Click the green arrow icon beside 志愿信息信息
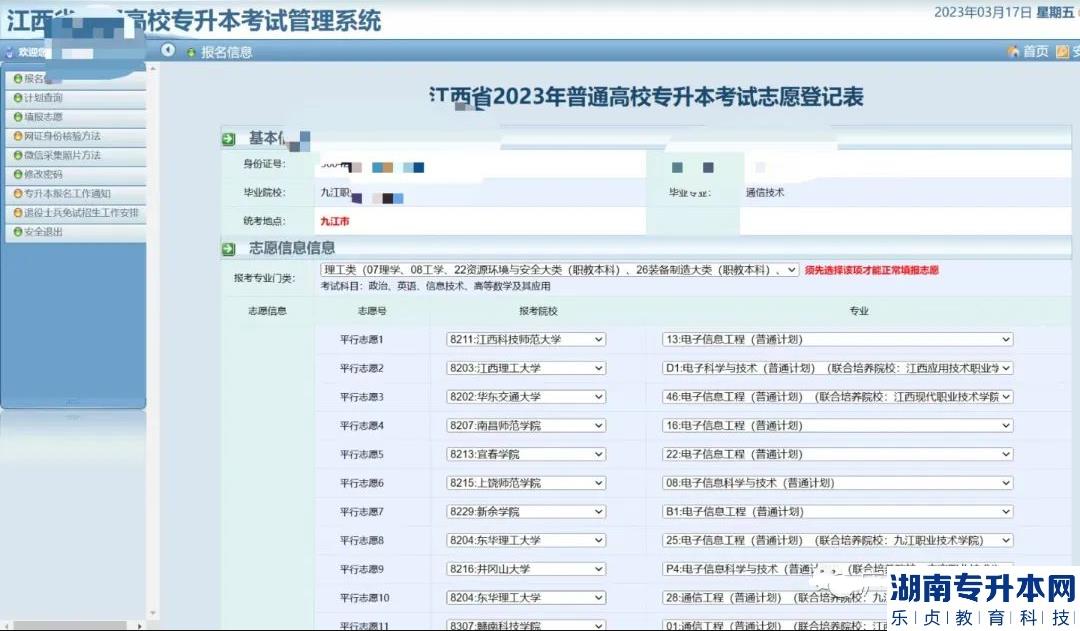Image resolution: width=1080 pixels, height=631 pixels. pyautogui.click(x=229, y=249)
